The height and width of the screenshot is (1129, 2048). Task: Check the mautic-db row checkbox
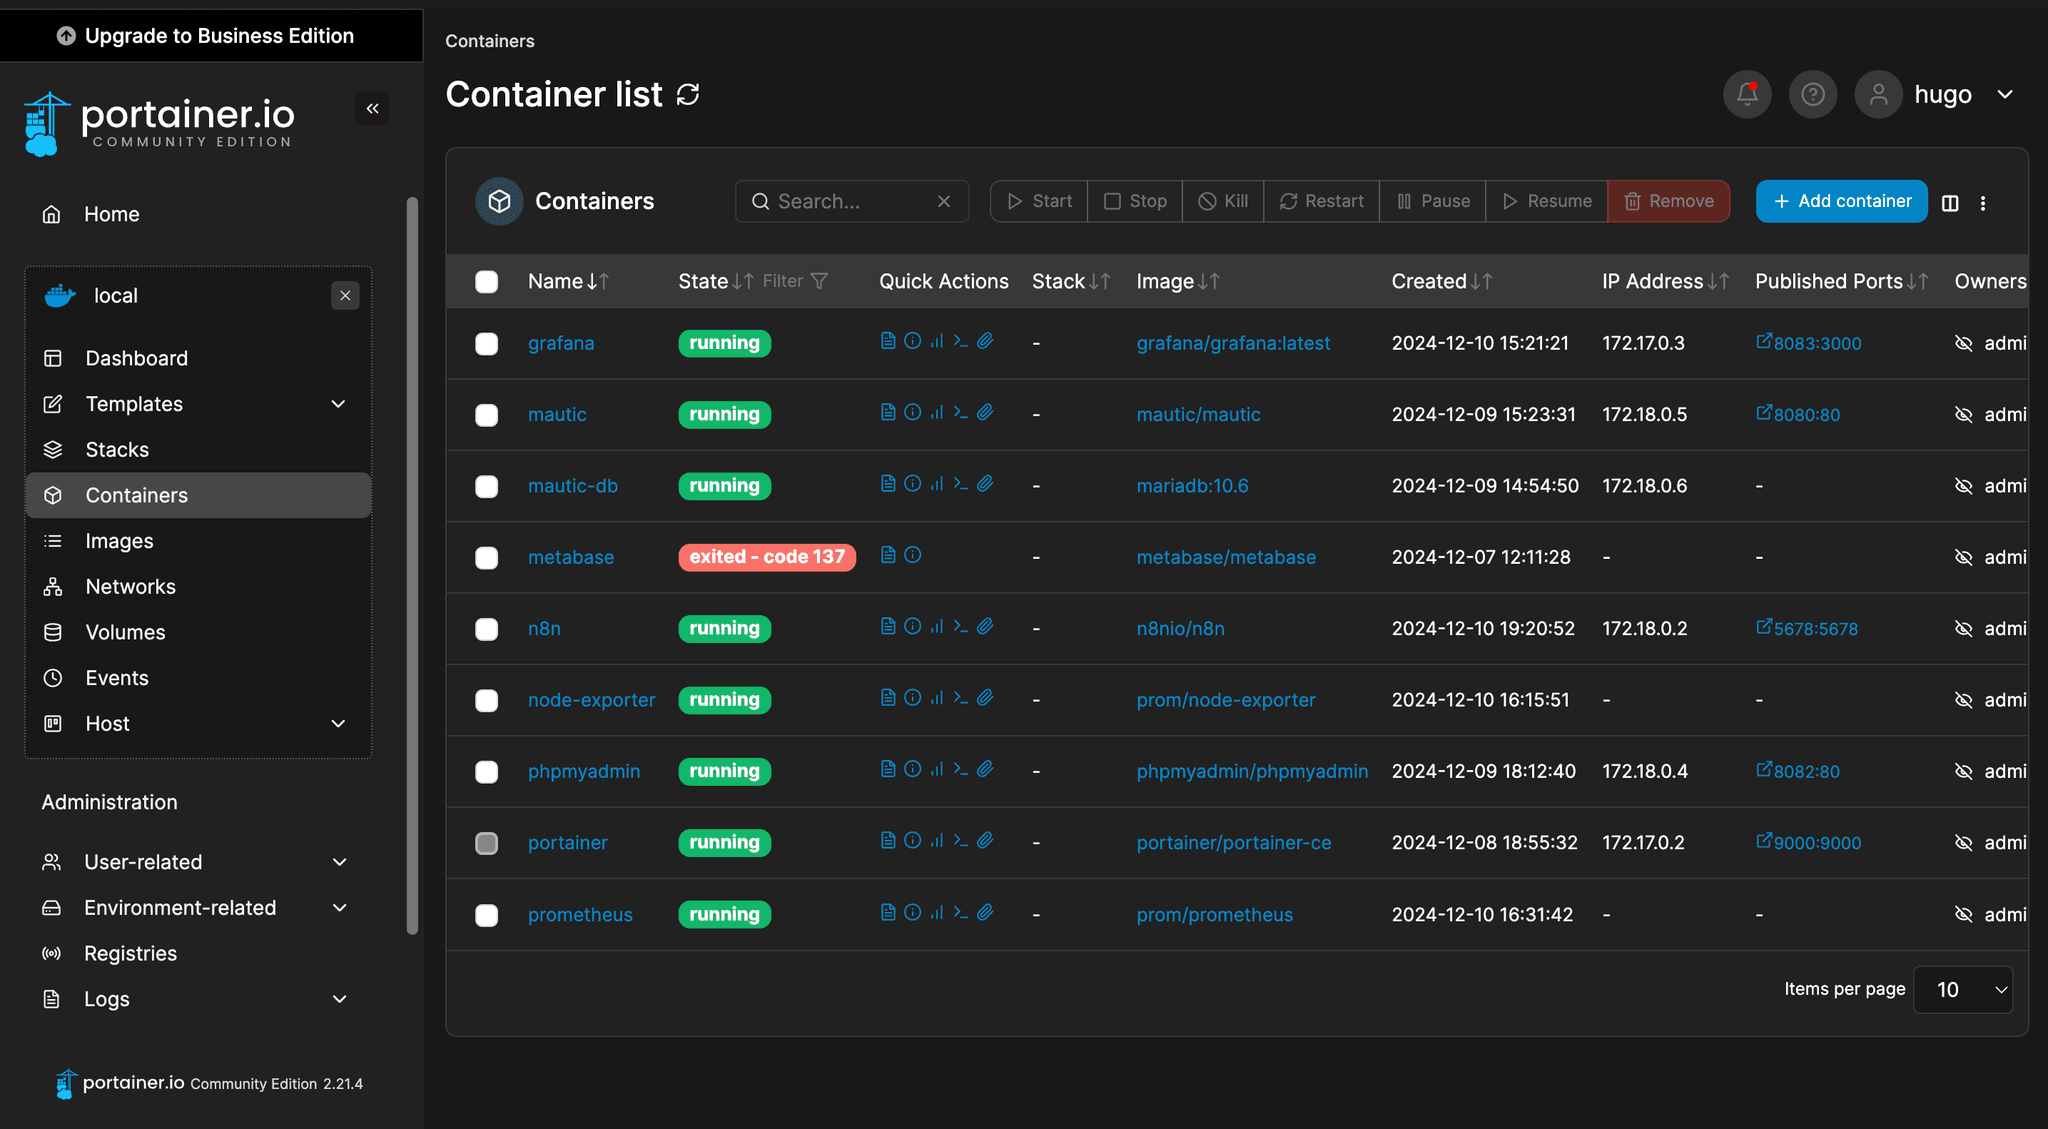tap(487, 486)
